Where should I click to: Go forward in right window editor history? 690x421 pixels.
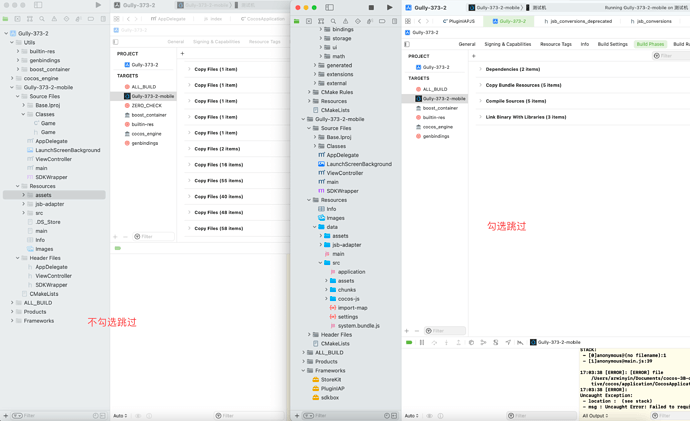click(x=427, y=21)
